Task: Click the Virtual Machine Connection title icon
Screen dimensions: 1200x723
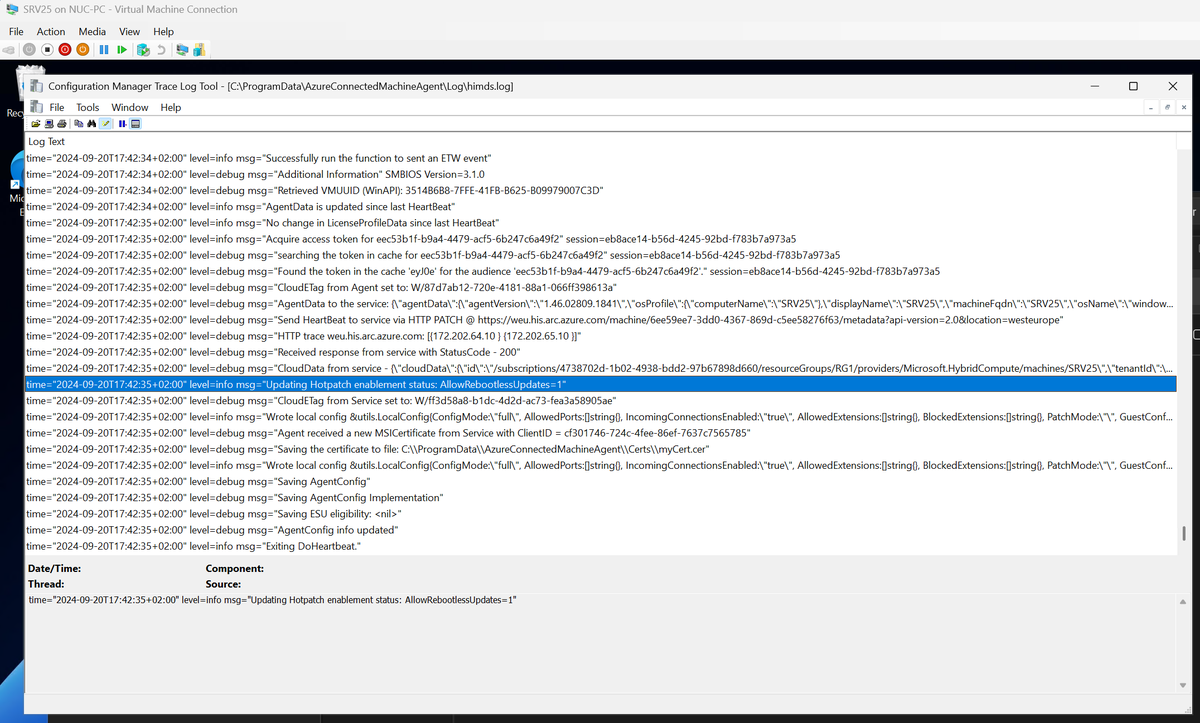Action: [11, 9]
